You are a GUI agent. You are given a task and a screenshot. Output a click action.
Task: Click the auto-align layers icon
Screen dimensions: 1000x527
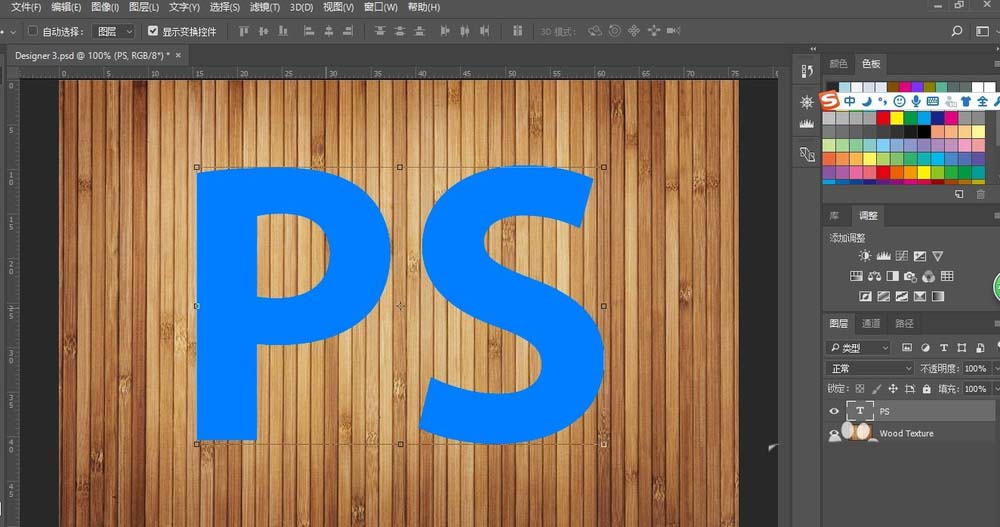(517, 31)
